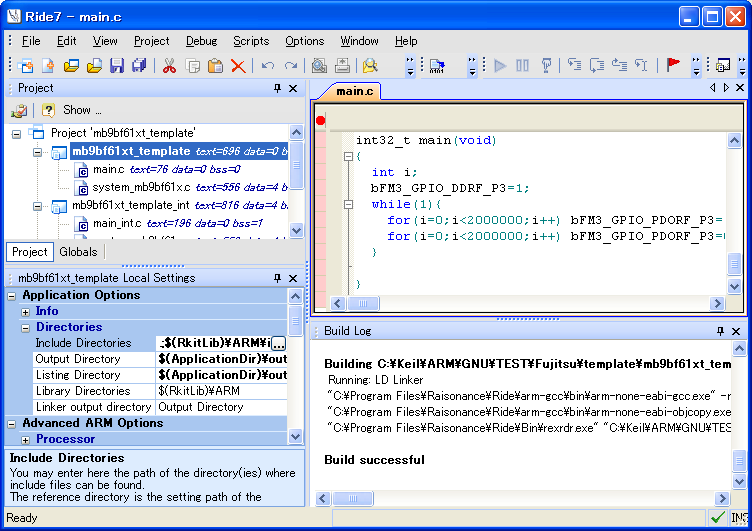752x531 pixels.
Task: Collapse the mb9bf61xt_template application node
Action: (37, 152)
